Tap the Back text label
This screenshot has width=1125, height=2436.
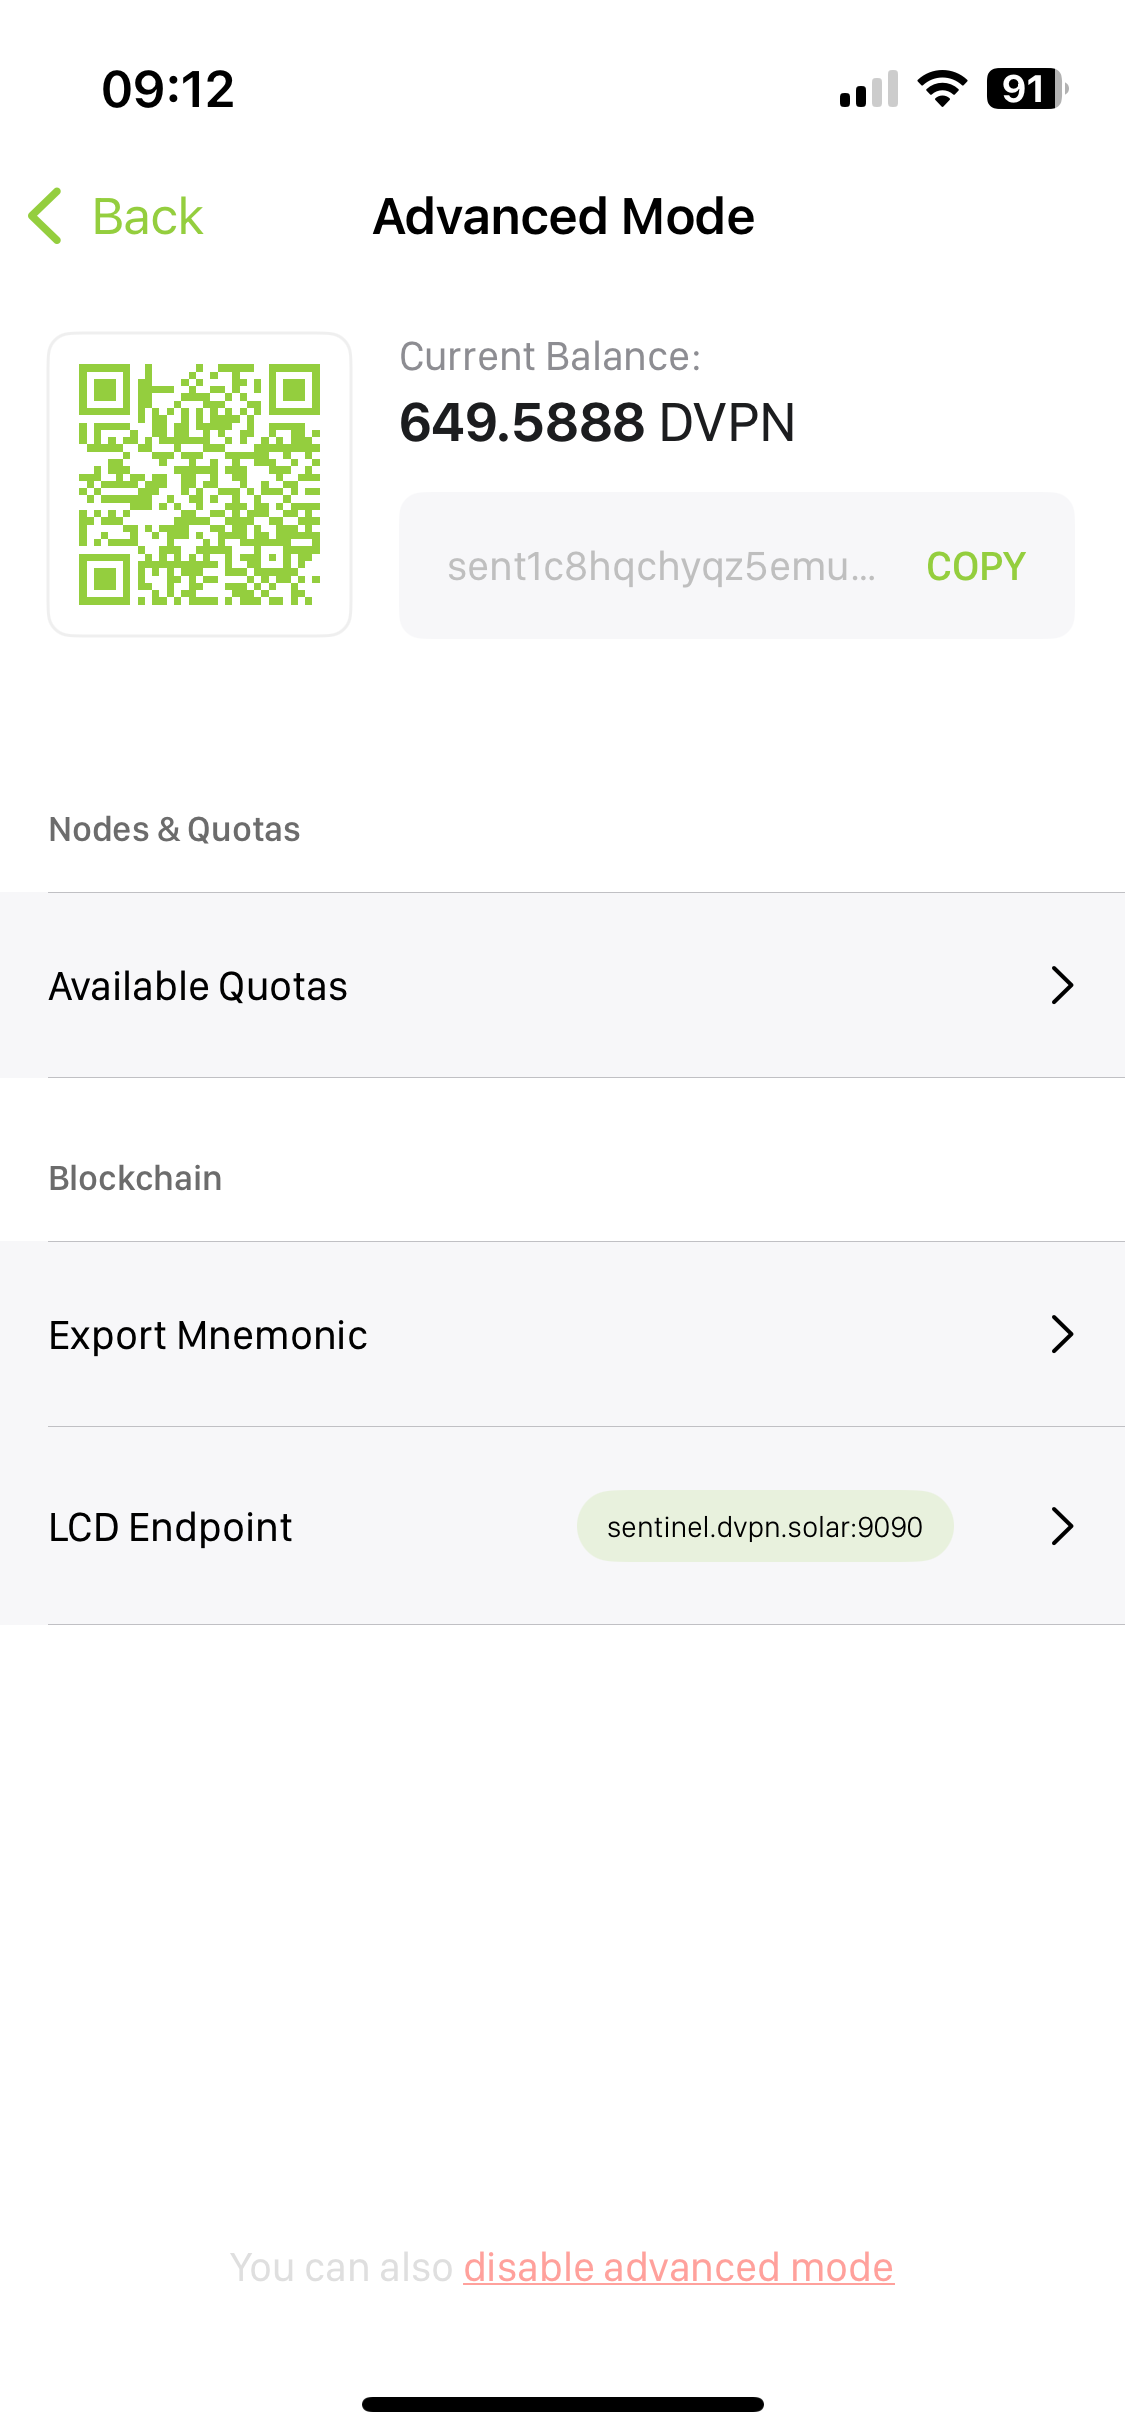pyautogui.click(x=148, y=217)
